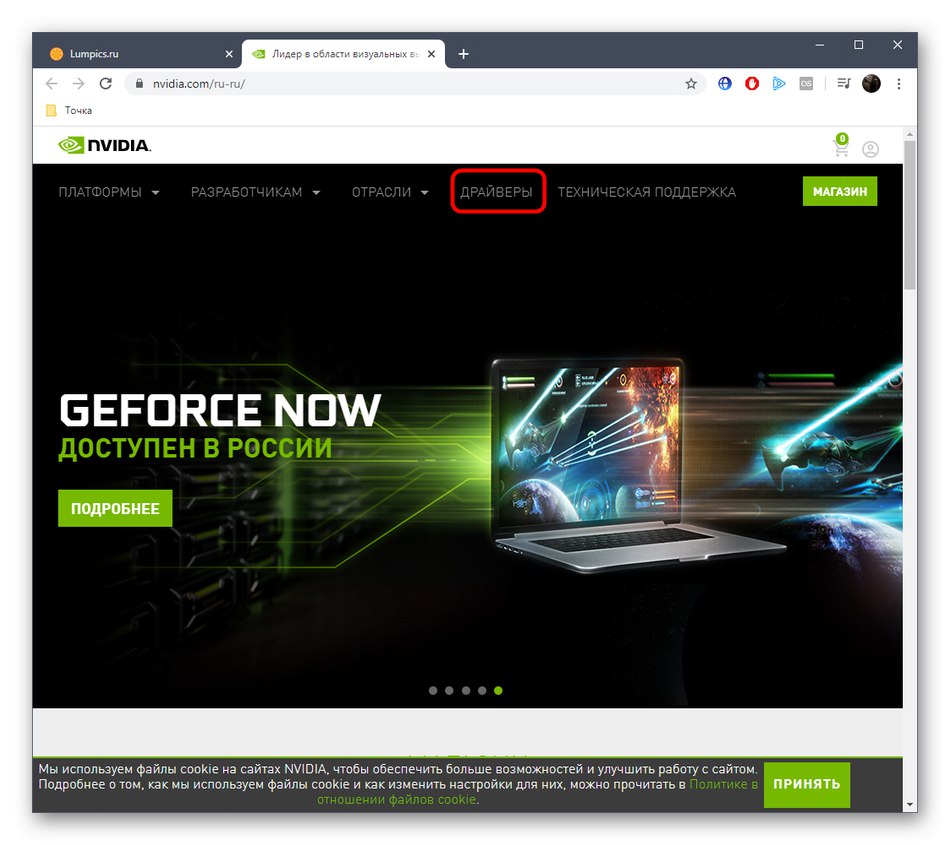Open the ДРАЙВЕРЫ page
The width and height of the screenshot is (950, 845).
click(x=496, y=192)
